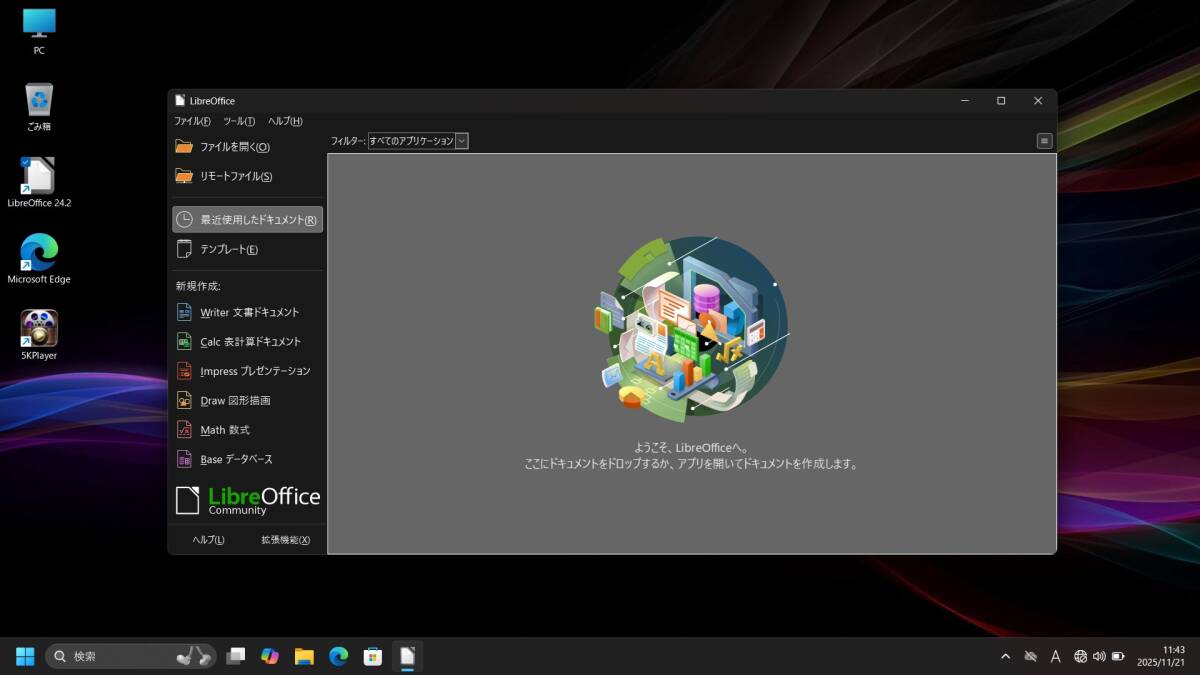Create a new Base データベース
Image resolution: width=1200 pixels, height=675 pixels.
235,459
